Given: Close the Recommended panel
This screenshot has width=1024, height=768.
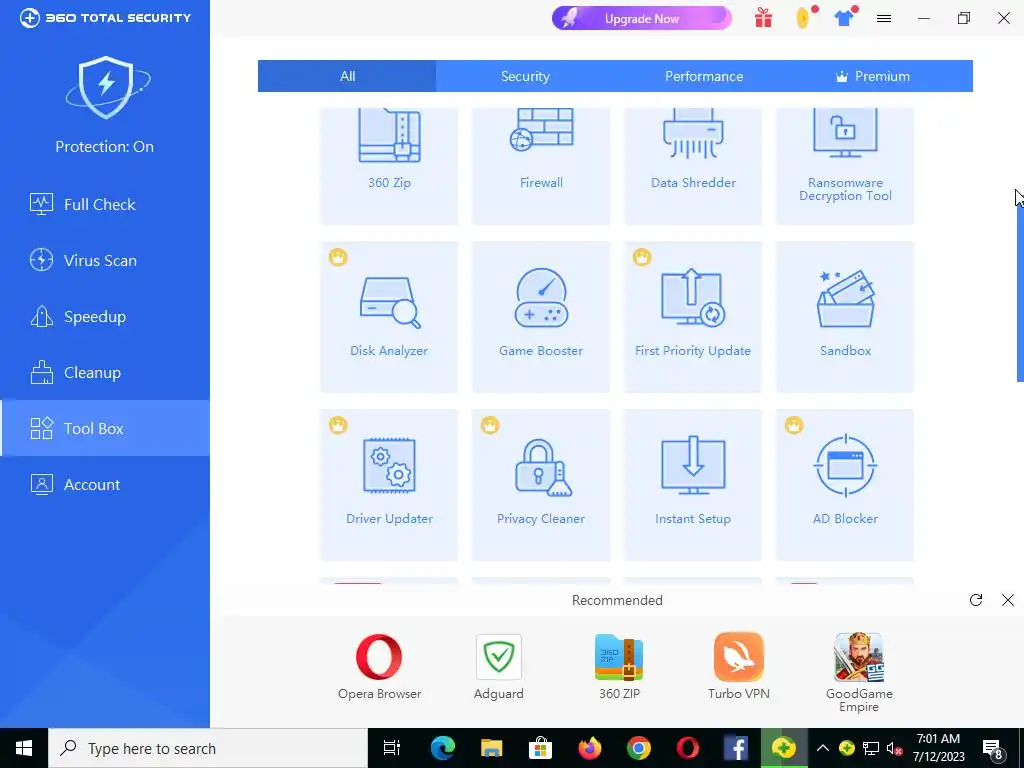Looking at the screenshot, I should [1008, 600].
